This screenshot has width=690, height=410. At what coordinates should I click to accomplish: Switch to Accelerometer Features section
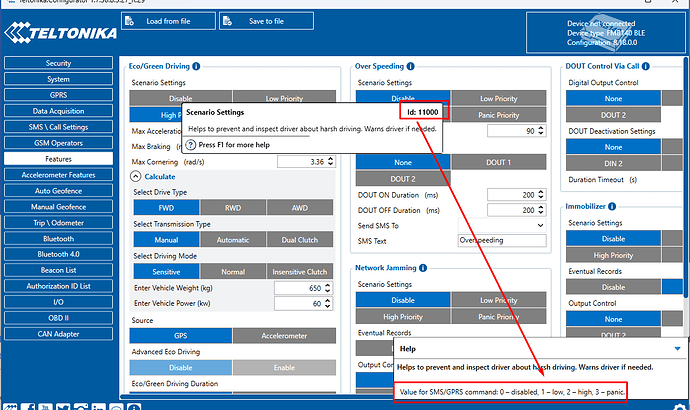coord(59,175)
